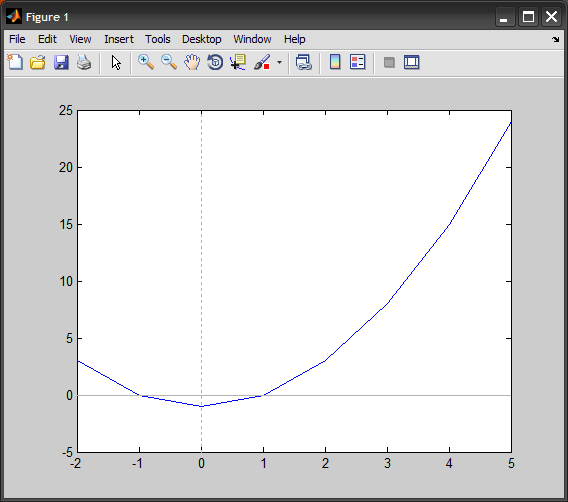Save figure using the floppy disk icon

tap(61, 62)
